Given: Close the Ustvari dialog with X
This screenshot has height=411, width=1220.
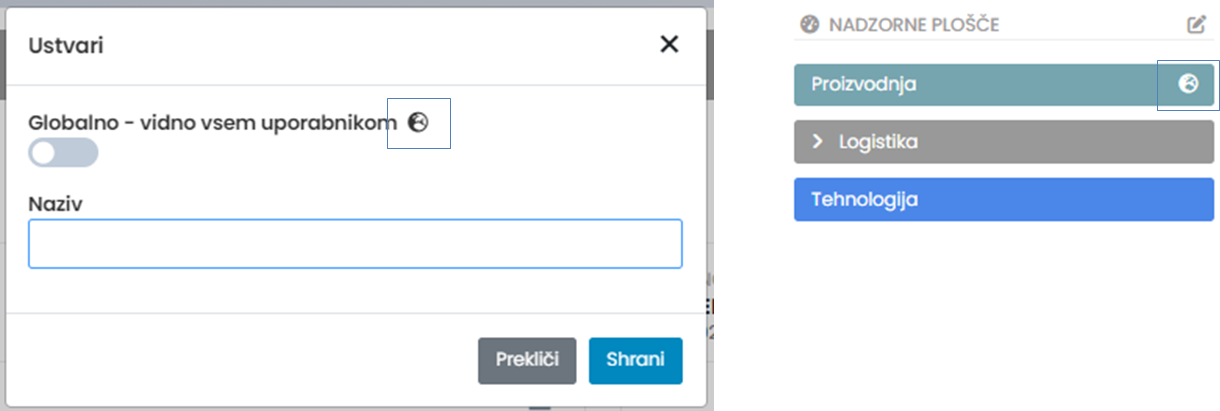Looking at the screenshot, I should point(669,44).
